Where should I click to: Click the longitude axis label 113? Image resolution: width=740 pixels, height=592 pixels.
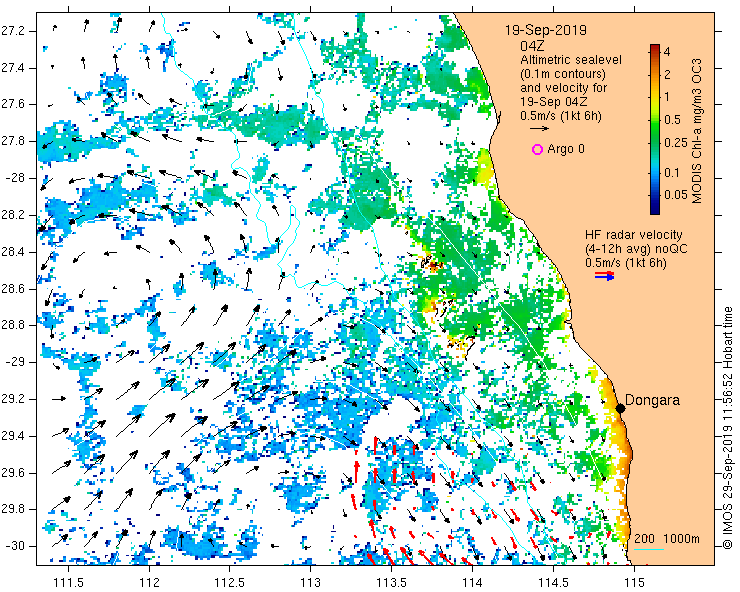(x=311, y=582)
